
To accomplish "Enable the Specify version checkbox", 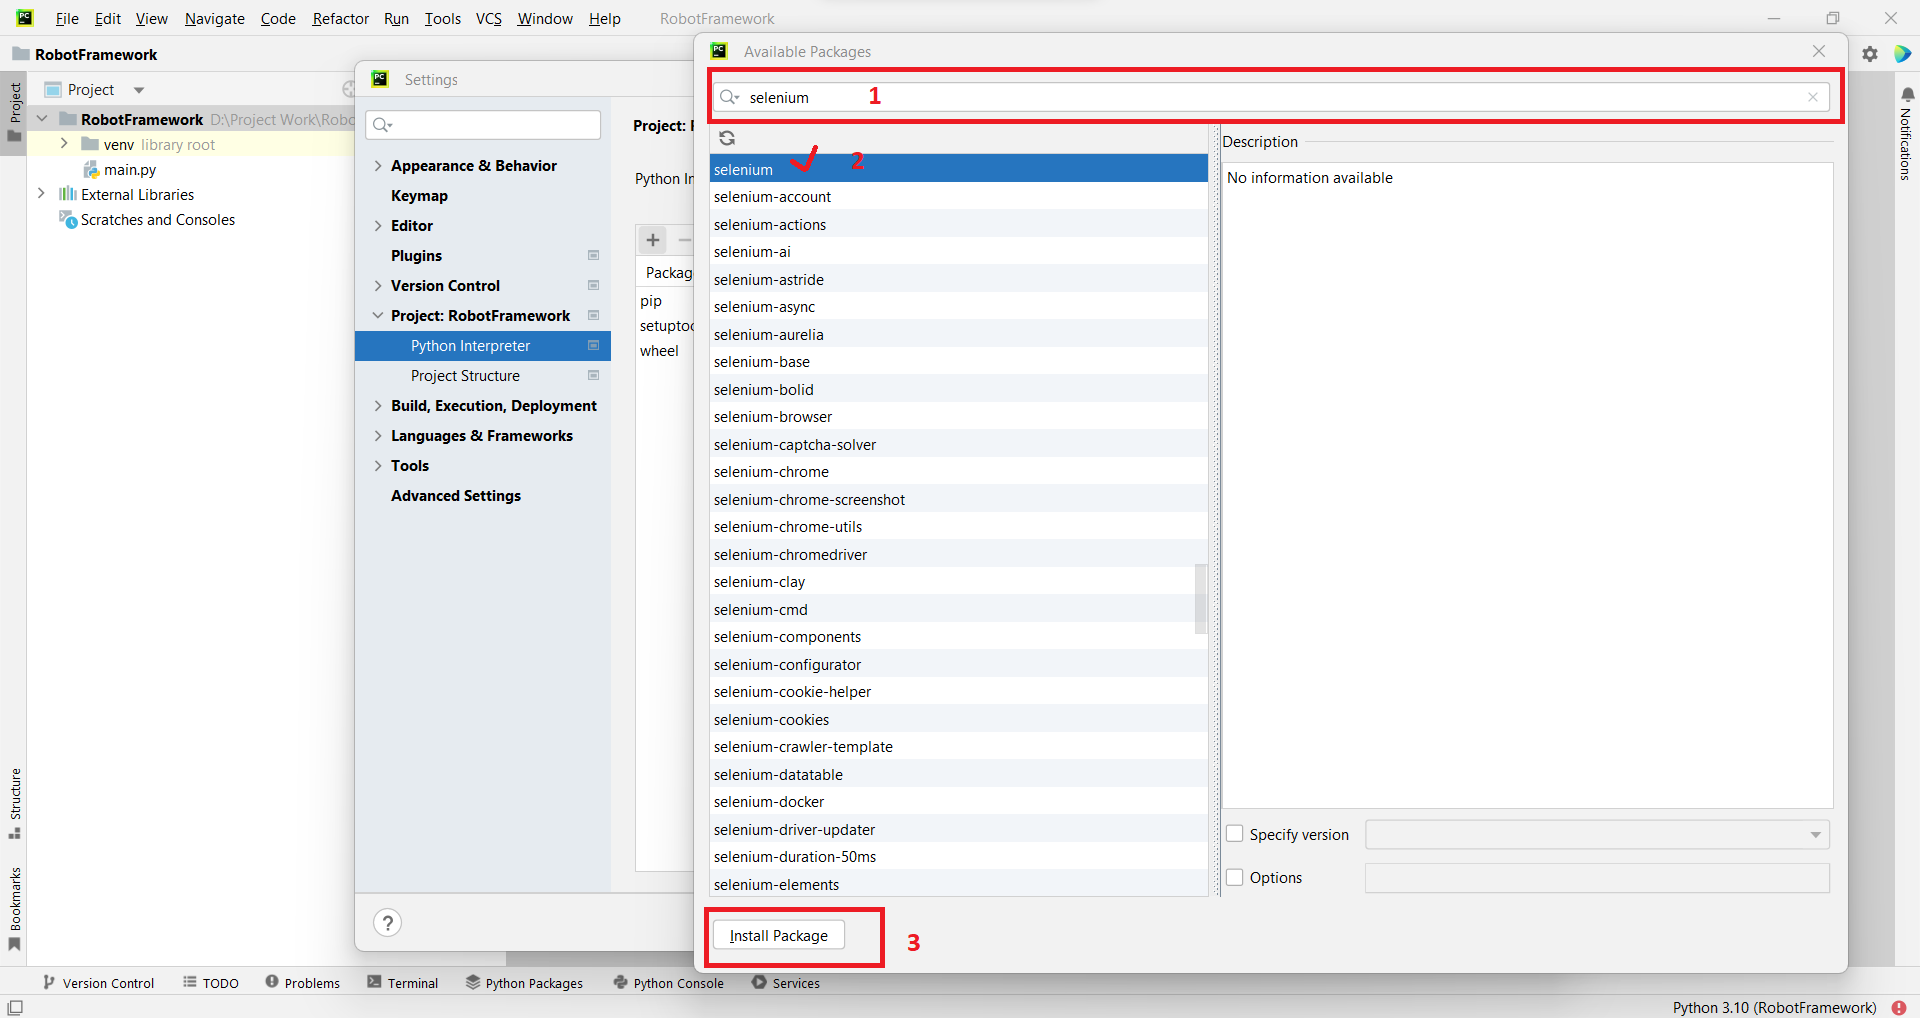I will coord(1235,834).
